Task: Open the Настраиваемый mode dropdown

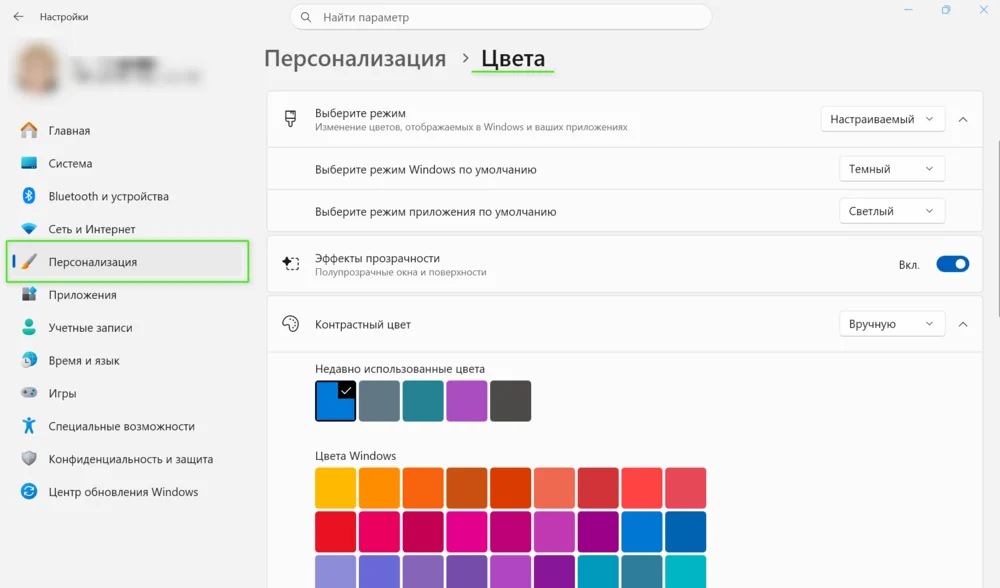Action: click(882, 119)
